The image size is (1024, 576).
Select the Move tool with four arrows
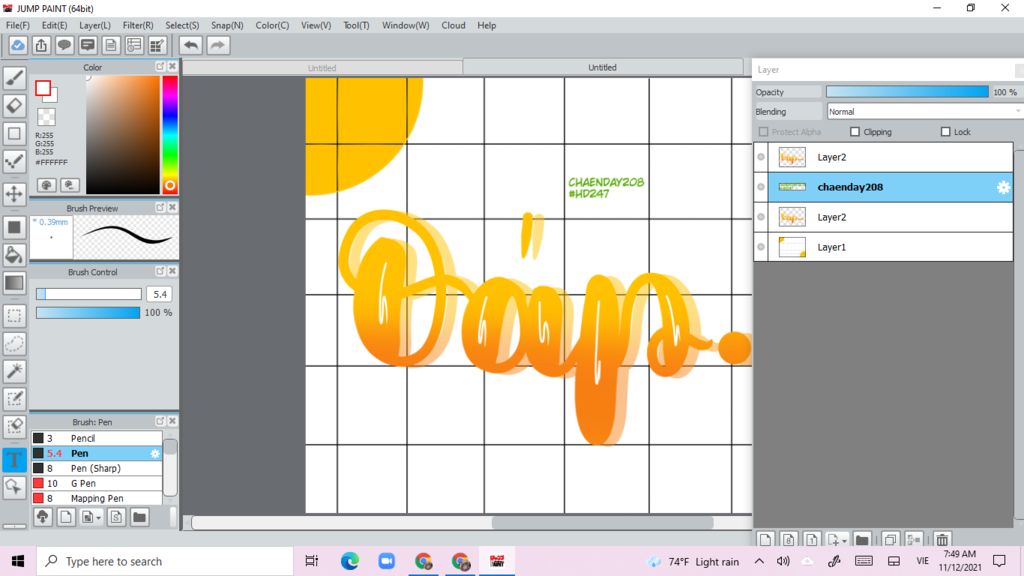pyautogui.click(x=14, y=194)
